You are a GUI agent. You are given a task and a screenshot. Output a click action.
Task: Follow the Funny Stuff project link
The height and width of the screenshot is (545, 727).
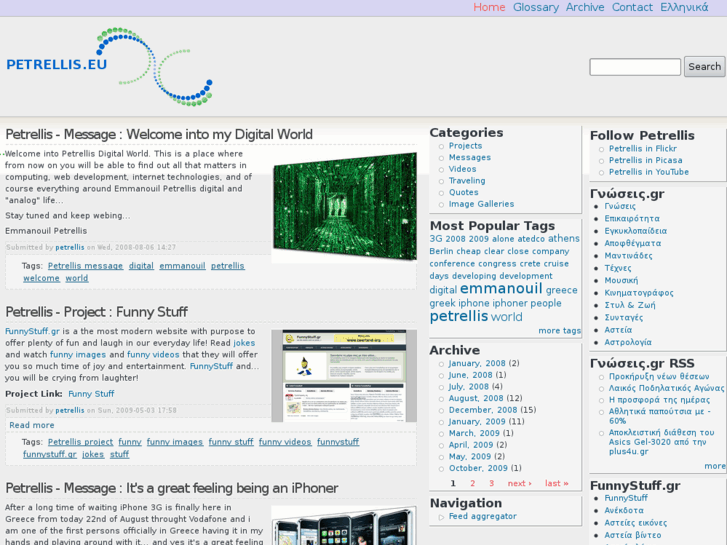(x=91, y=394)
